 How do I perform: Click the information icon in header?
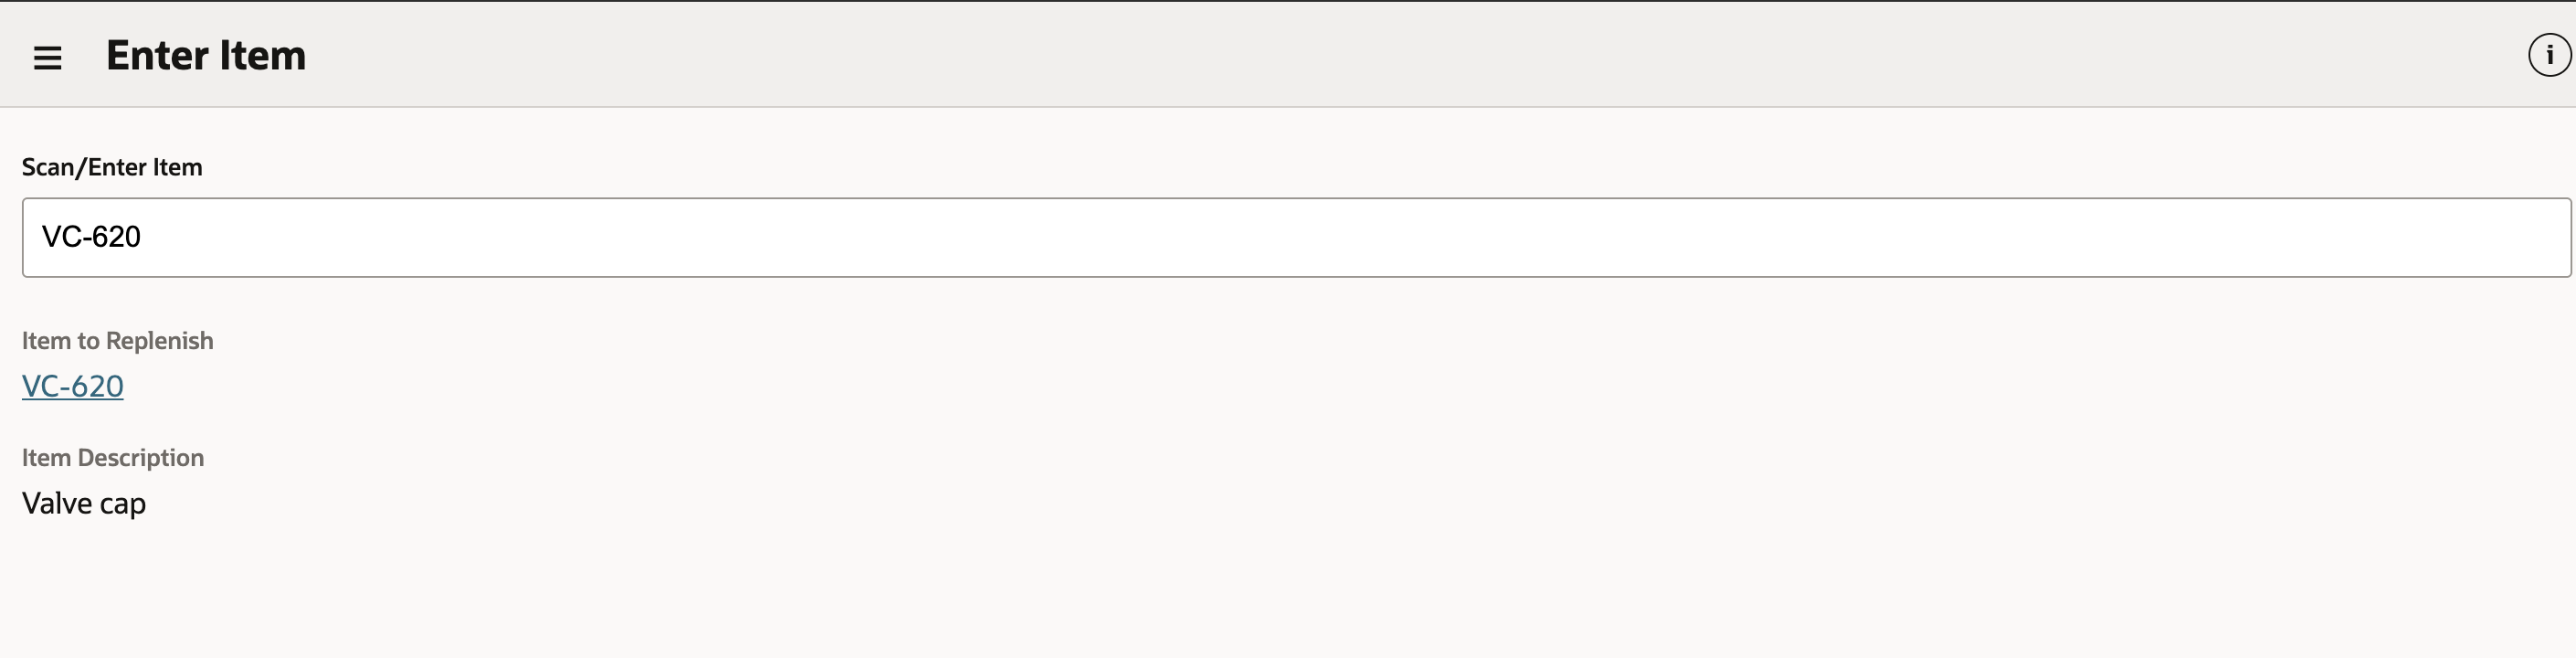coord(2549,55)
